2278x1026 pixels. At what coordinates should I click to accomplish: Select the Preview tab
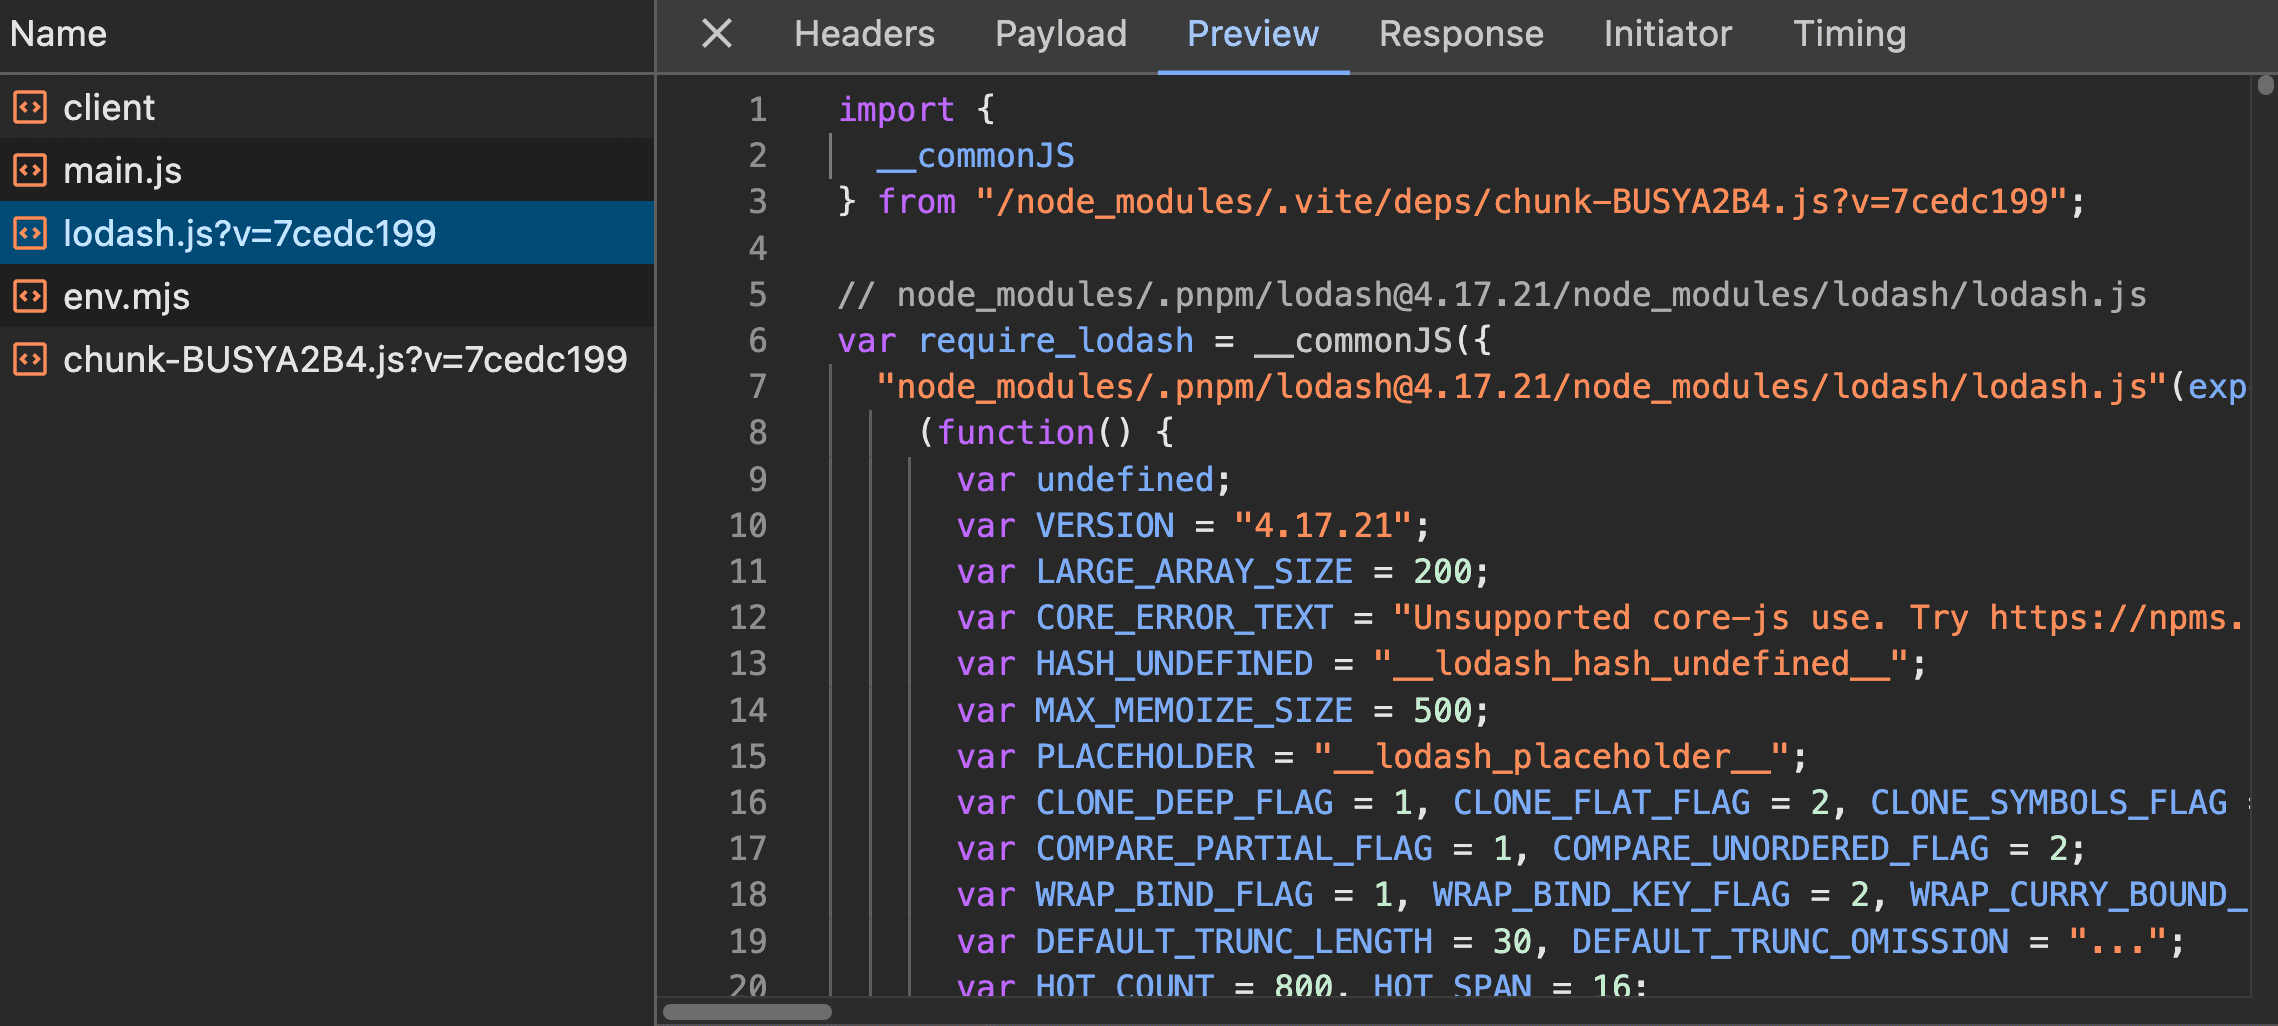(x=1252, y=33)
